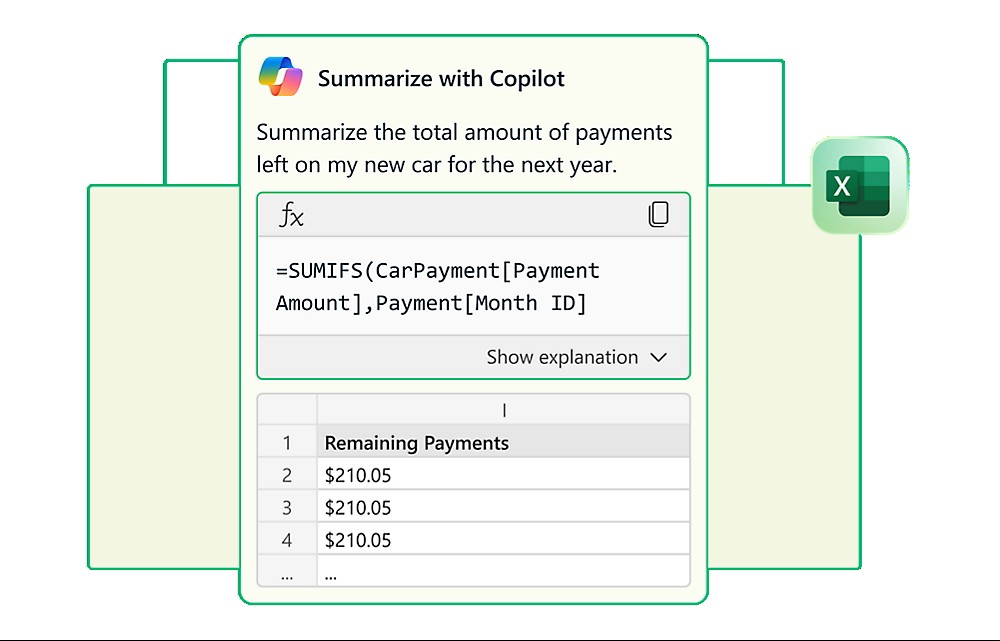Click row number 1 header
The width and height of the screenshot is (1000, 641).
point(287,441)
